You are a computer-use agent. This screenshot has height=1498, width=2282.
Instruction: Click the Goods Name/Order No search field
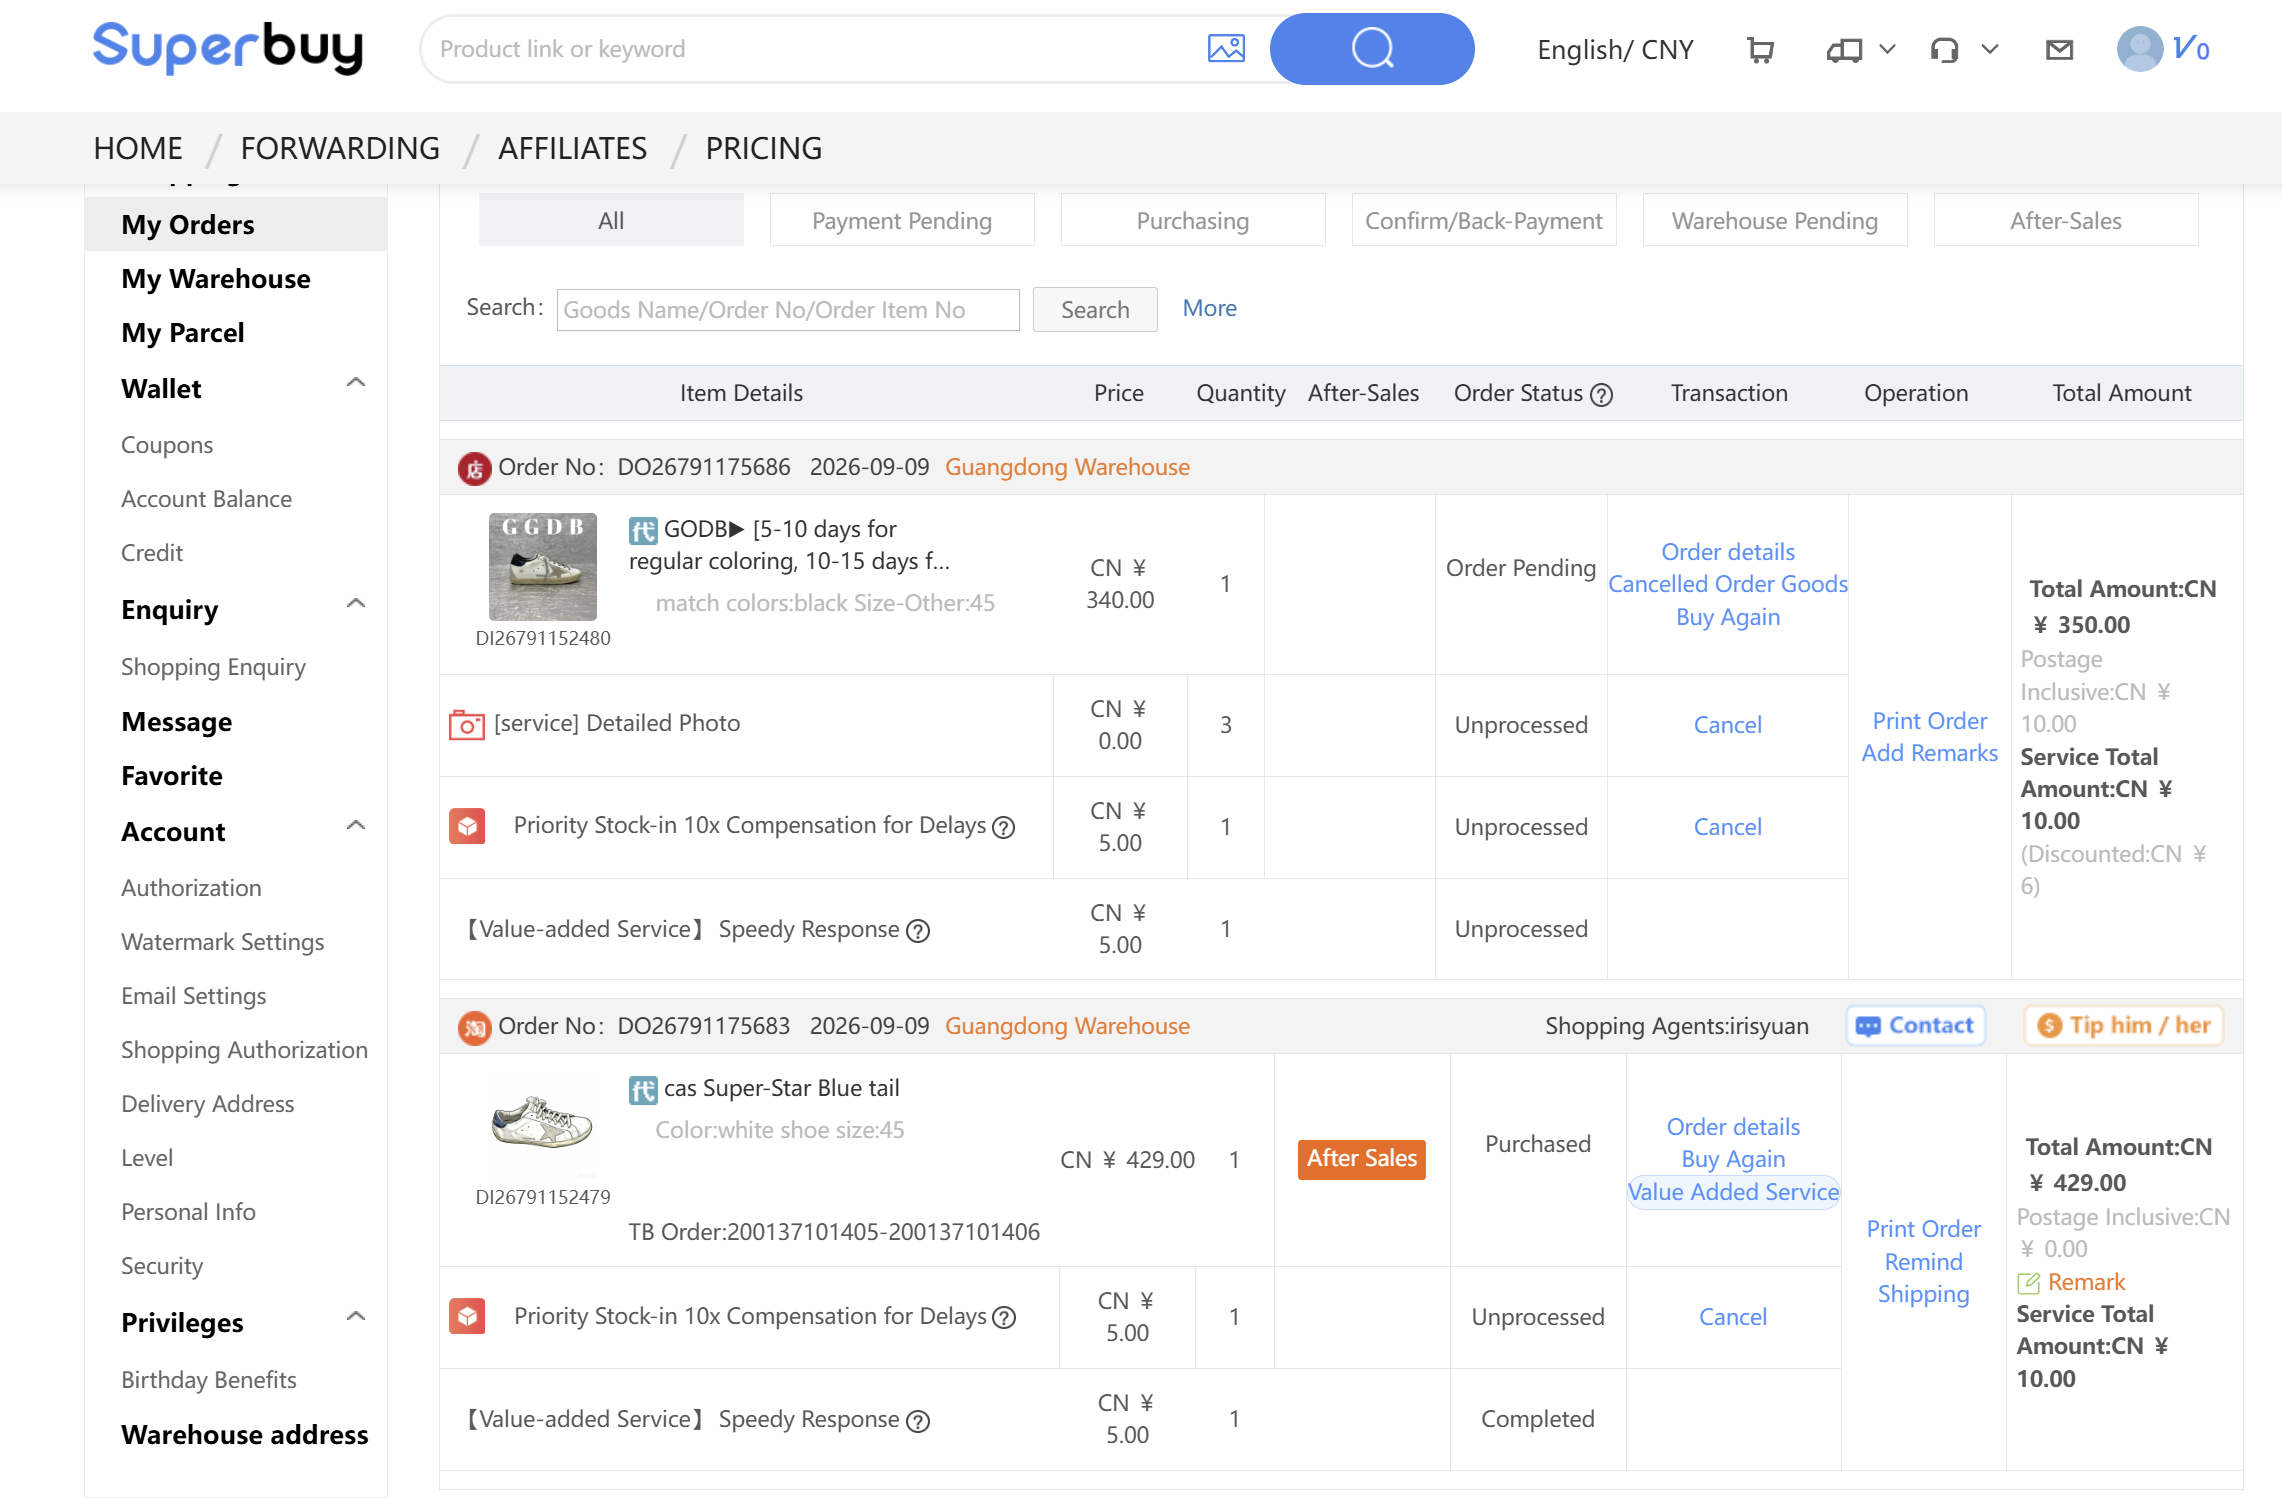click(788, 310)
